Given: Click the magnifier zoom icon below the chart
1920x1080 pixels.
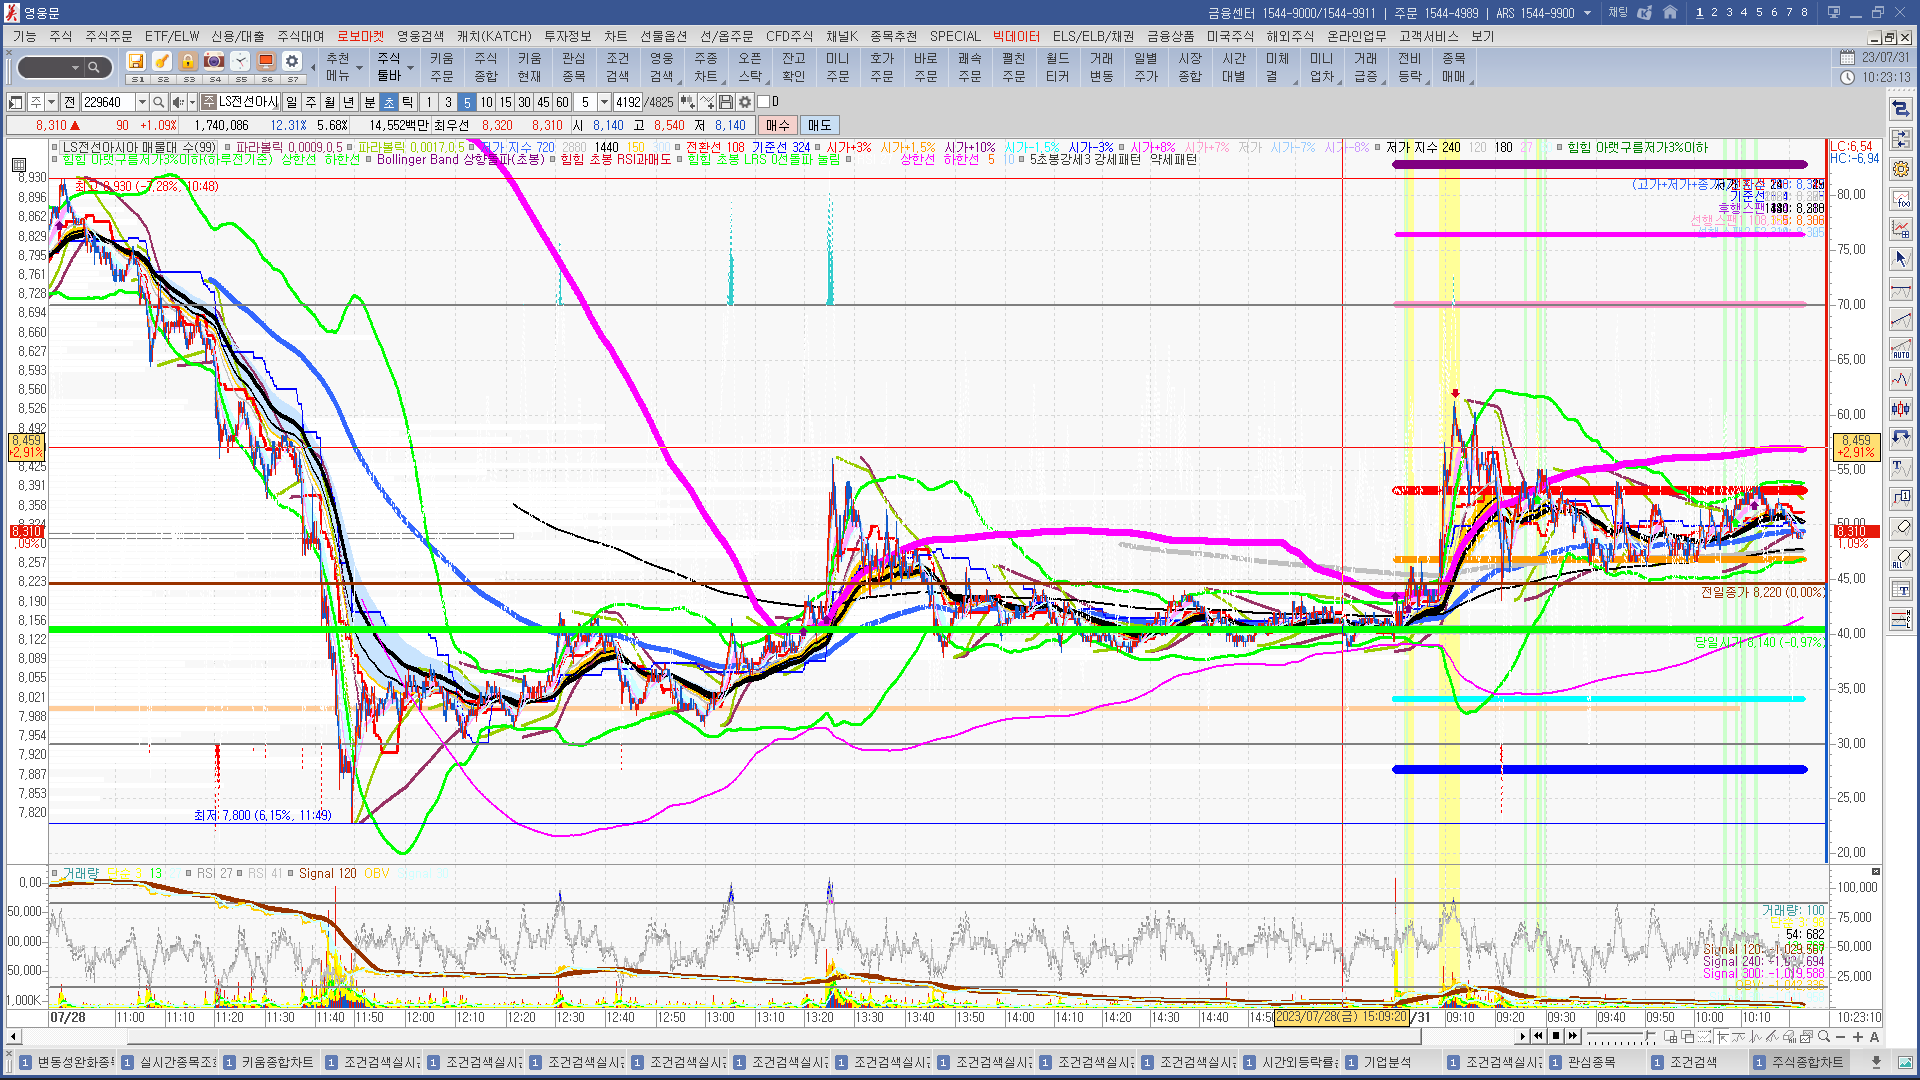Looking at the screenshot, I should click(1824, 1037).
